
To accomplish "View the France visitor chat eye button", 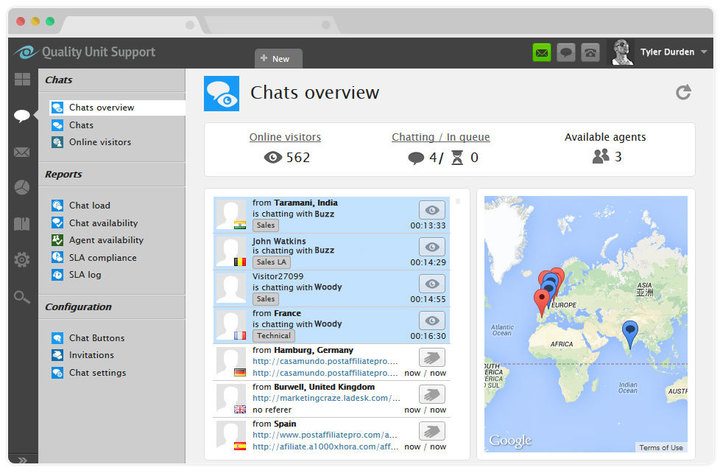I will 432,321.
